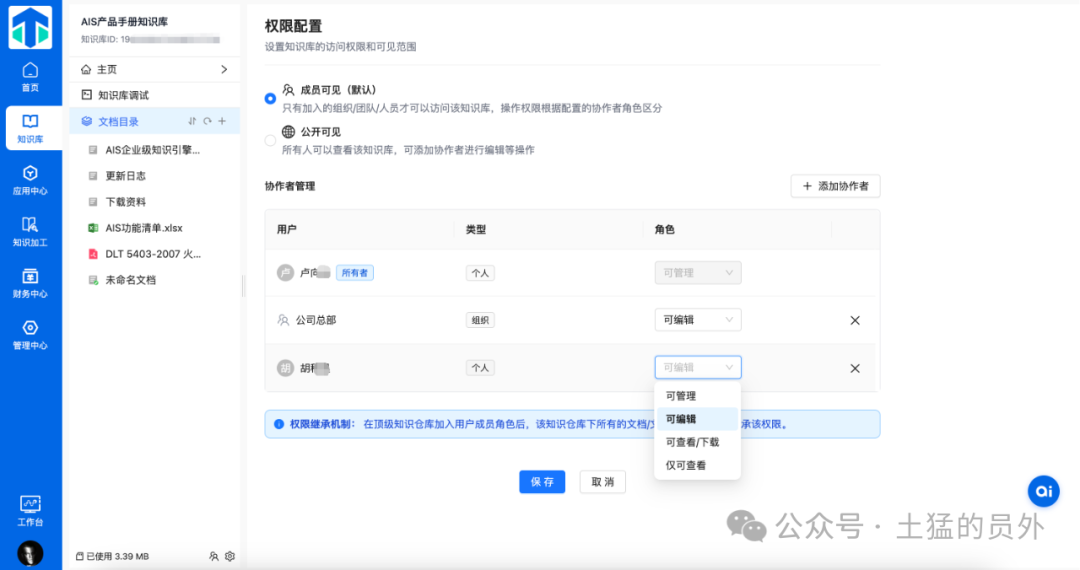Click the 个人 tag in owner row
Viewport: 1080px width, 570px height.
click(480, 273)
